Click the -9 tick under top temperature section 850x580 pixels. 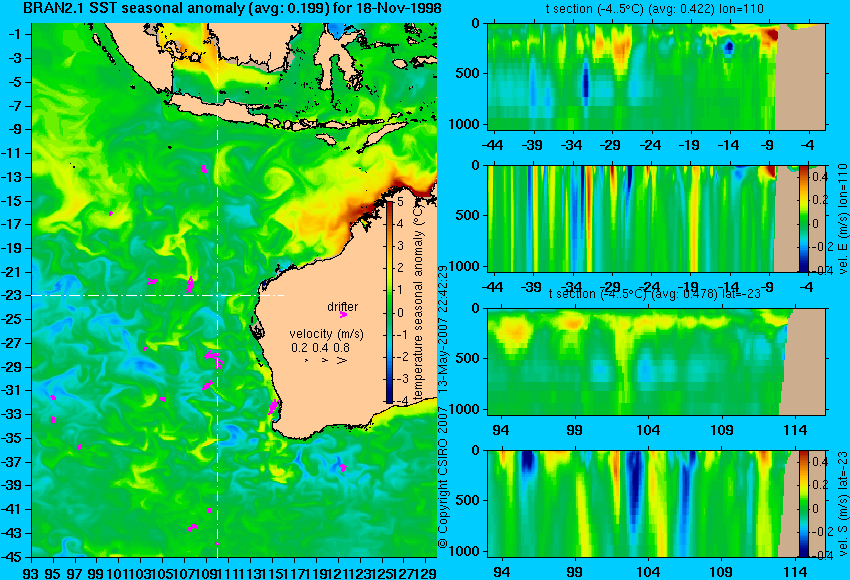[x=767, y=145]
